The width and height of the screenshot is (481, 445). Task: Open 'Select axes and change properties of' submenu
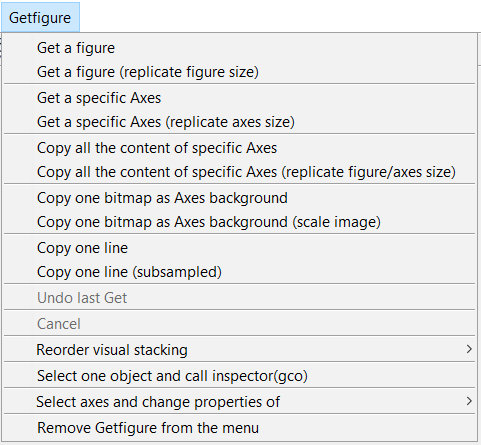[240, 402]
